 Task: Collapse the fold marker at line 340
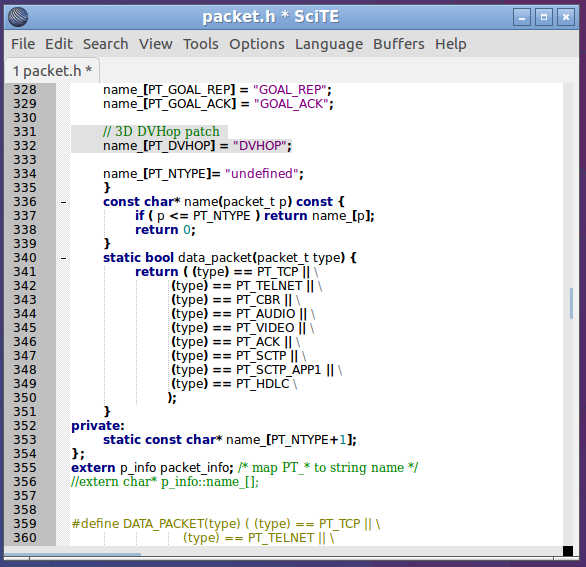(64, 258)
